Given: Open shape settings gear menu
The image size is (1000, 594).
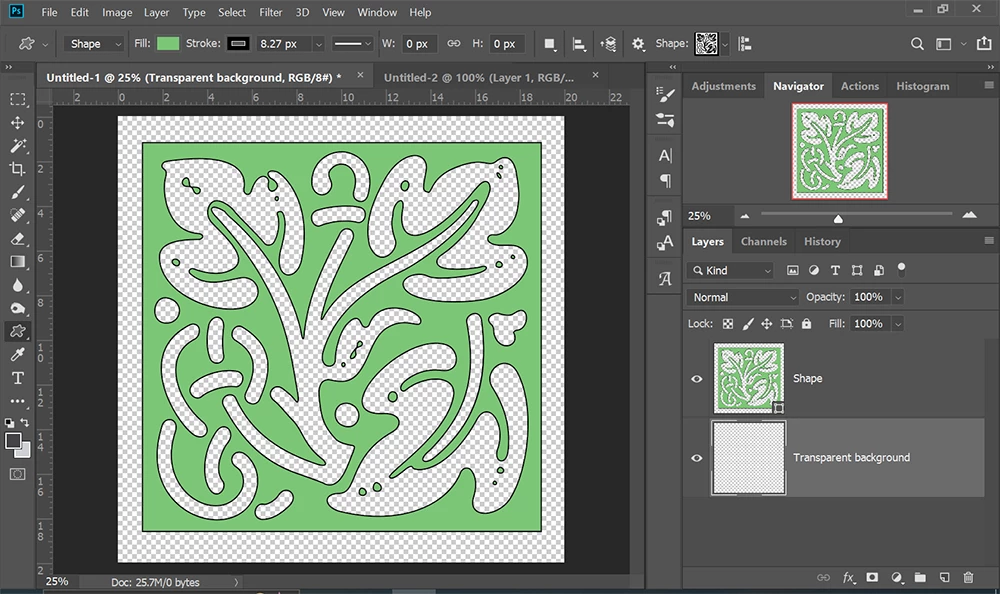Looking at the screenshot, I should pyautogui.click(x=638, y=44).
